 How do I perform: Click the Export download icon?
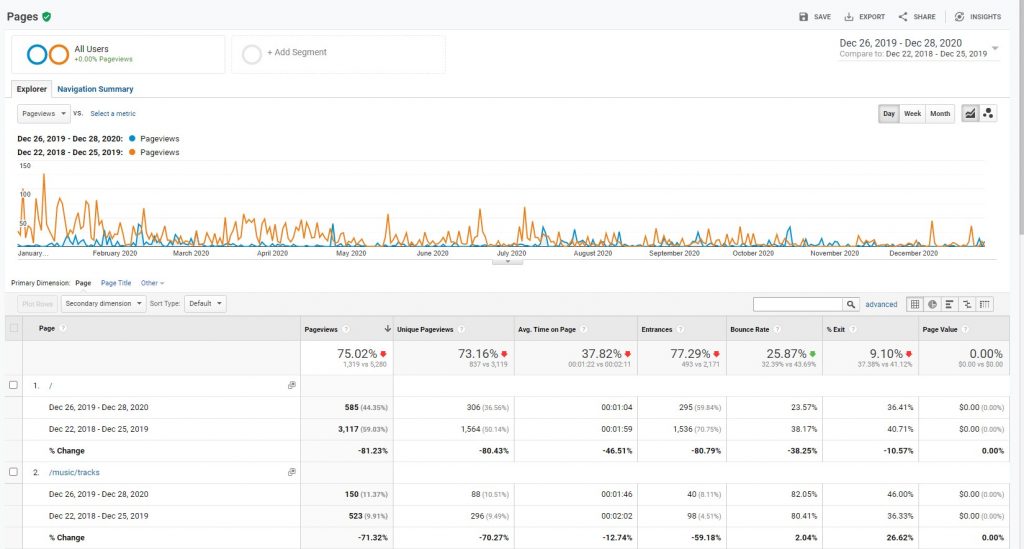point(849,17)
